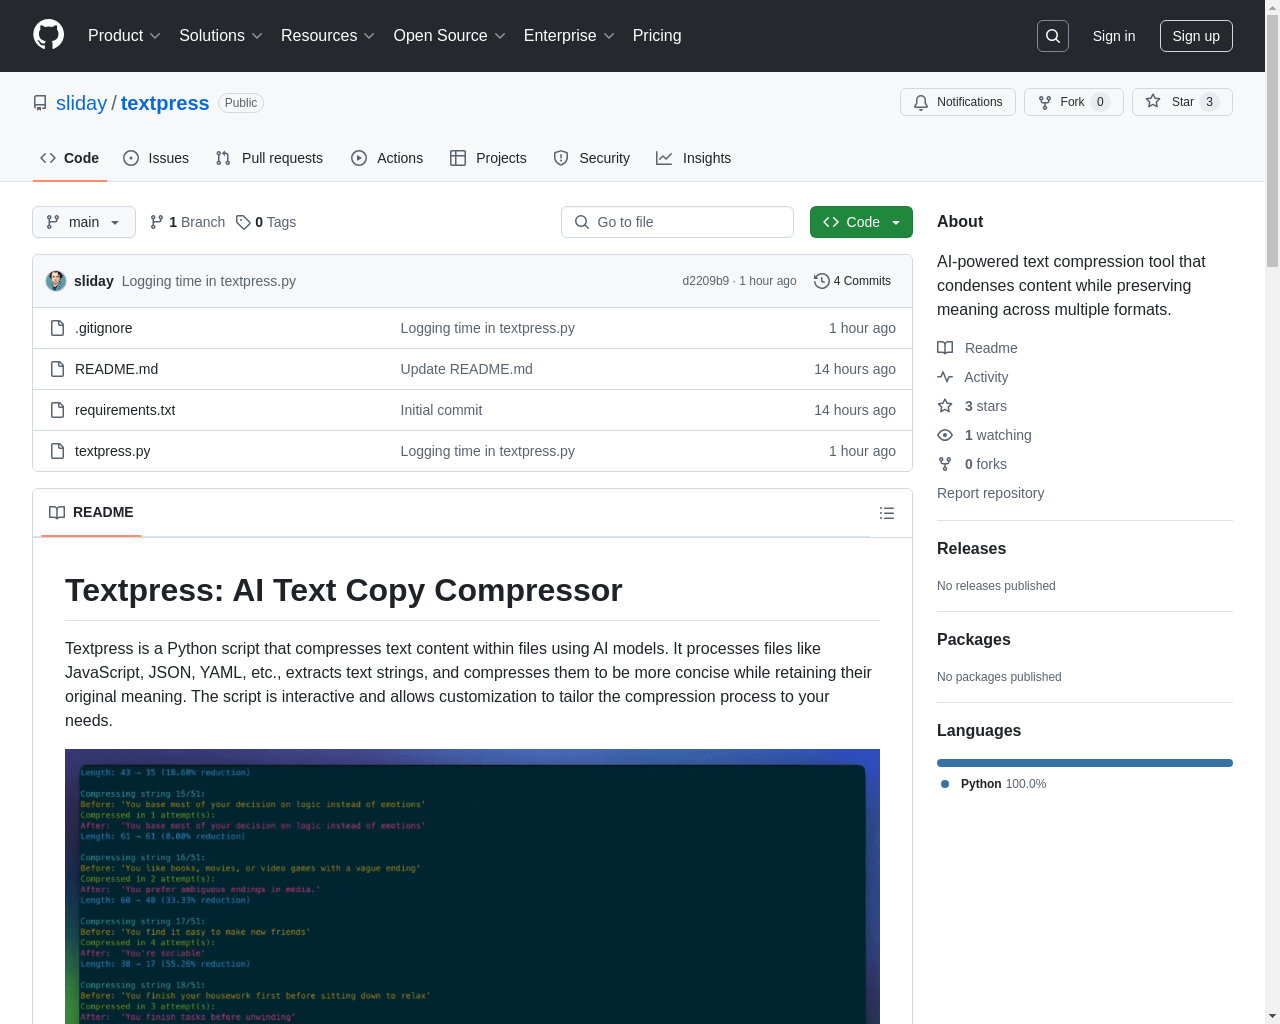Switch to the Projects tab
The image size is (1280, 1024).
point(488,158)
